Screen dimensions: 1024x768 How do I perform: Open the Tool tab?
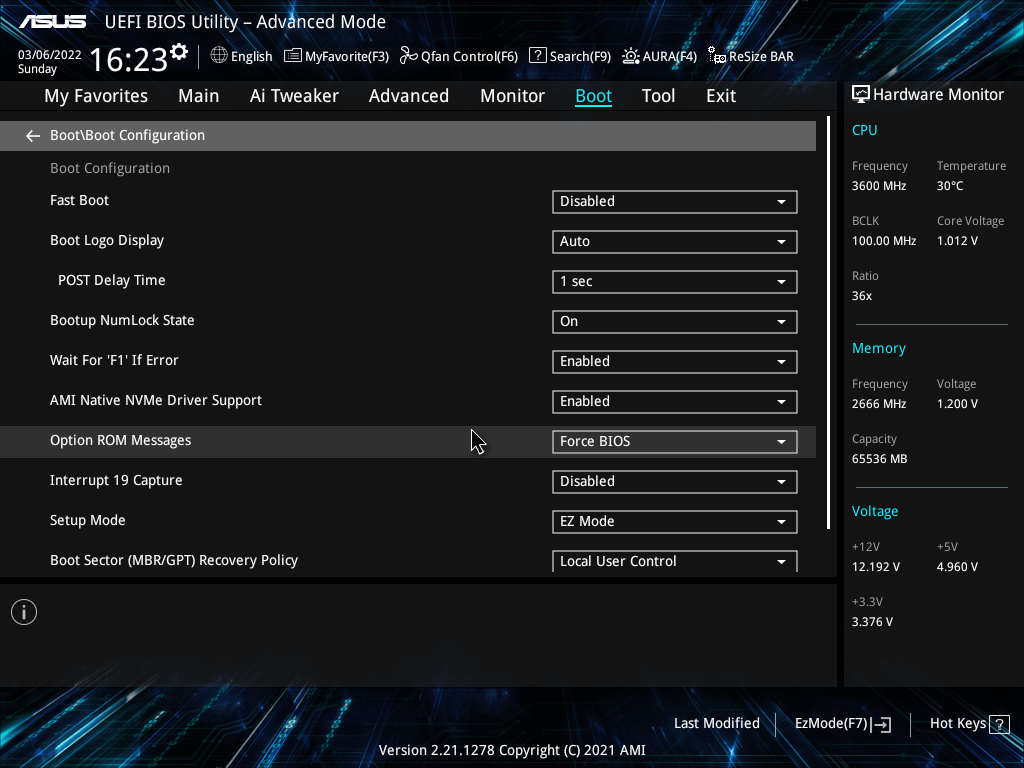pyautogui.click(x=658, y=96)
